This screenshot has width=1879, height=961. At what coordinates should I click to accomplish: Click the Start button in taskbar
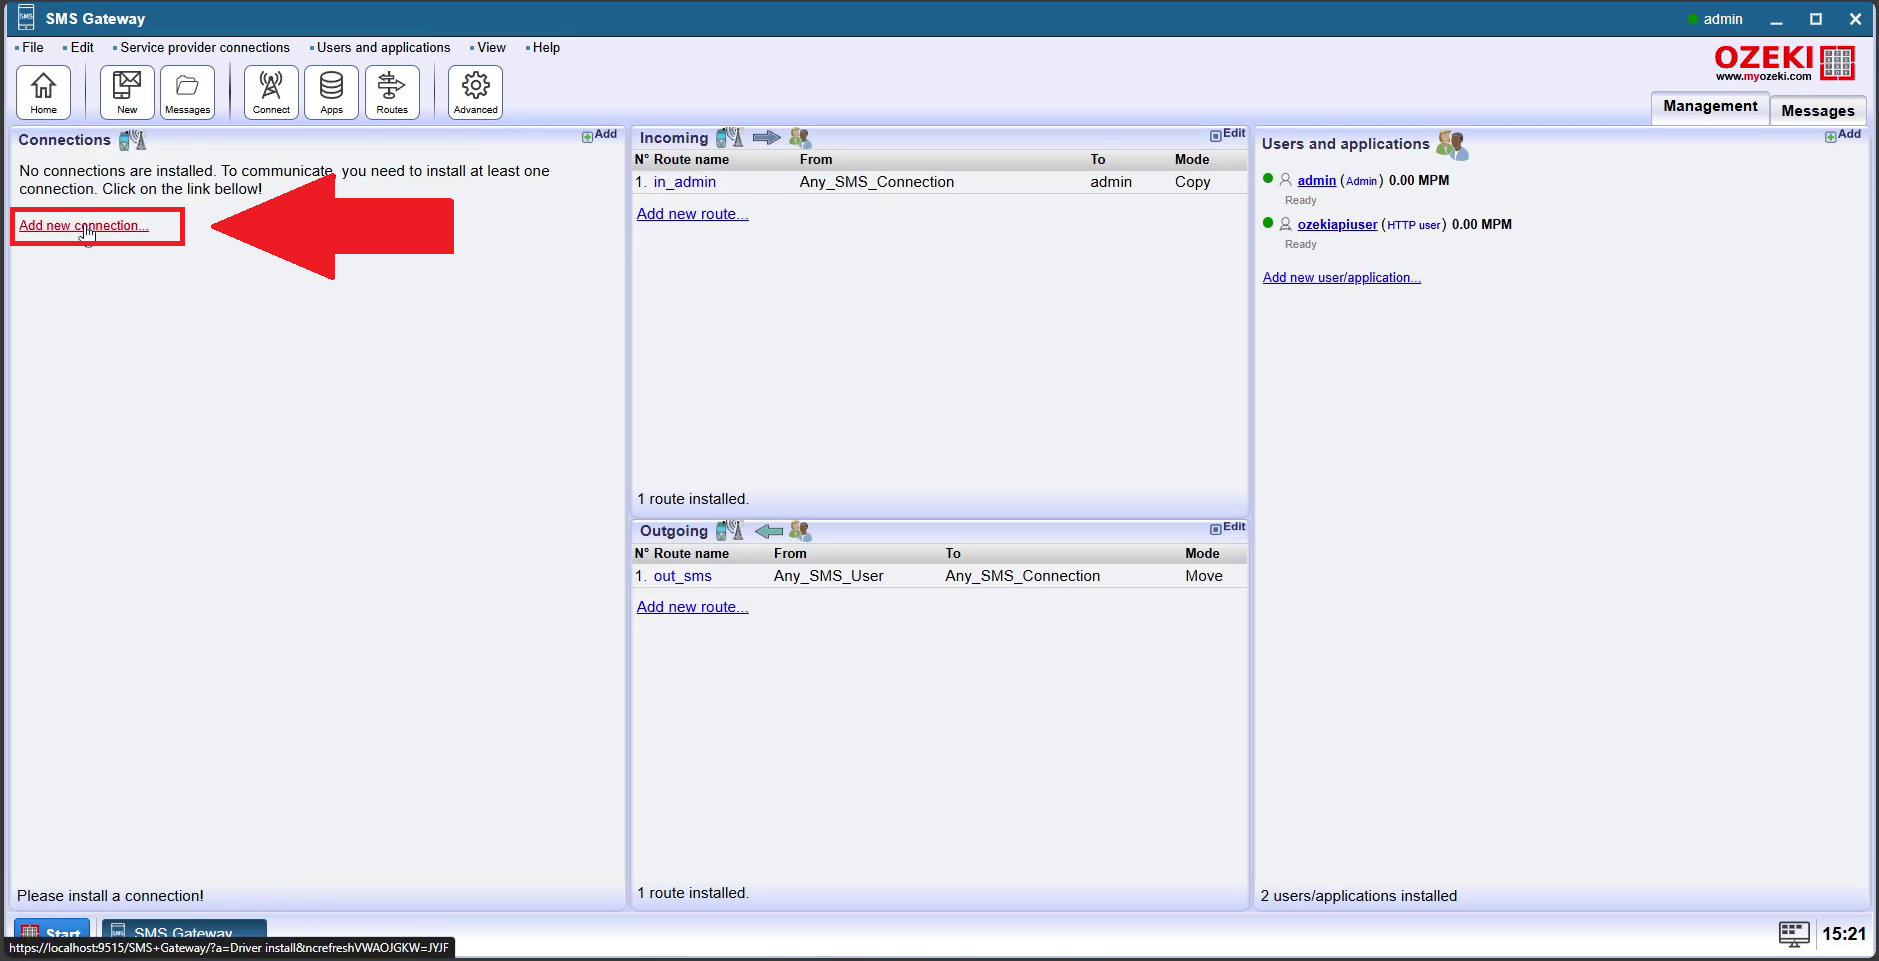(x=52, y=929)
